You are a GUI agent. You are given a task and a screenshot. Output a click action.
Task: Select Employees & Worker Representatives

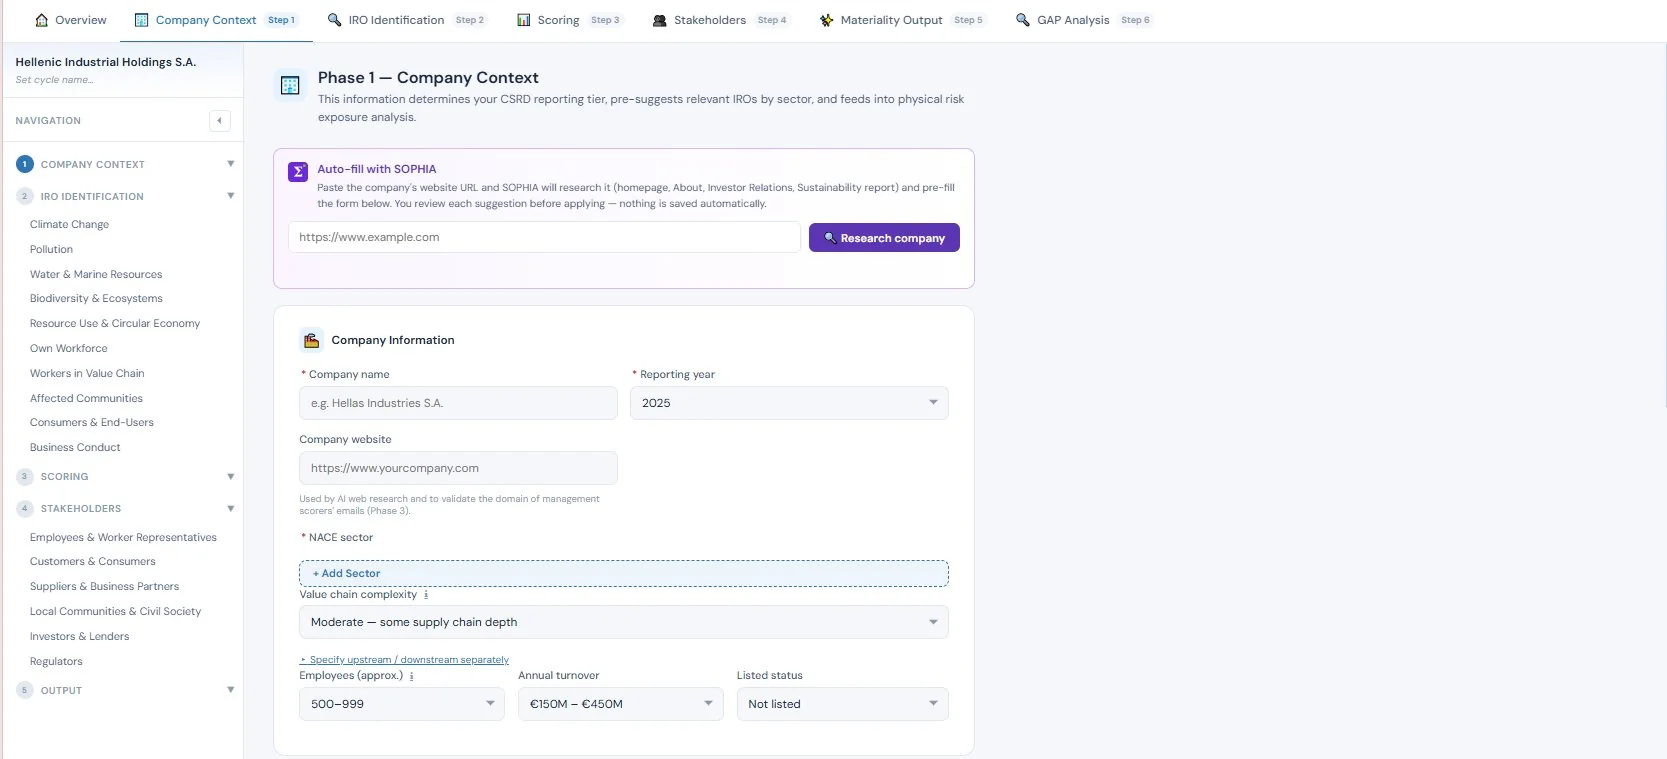(x=123, y=538)
